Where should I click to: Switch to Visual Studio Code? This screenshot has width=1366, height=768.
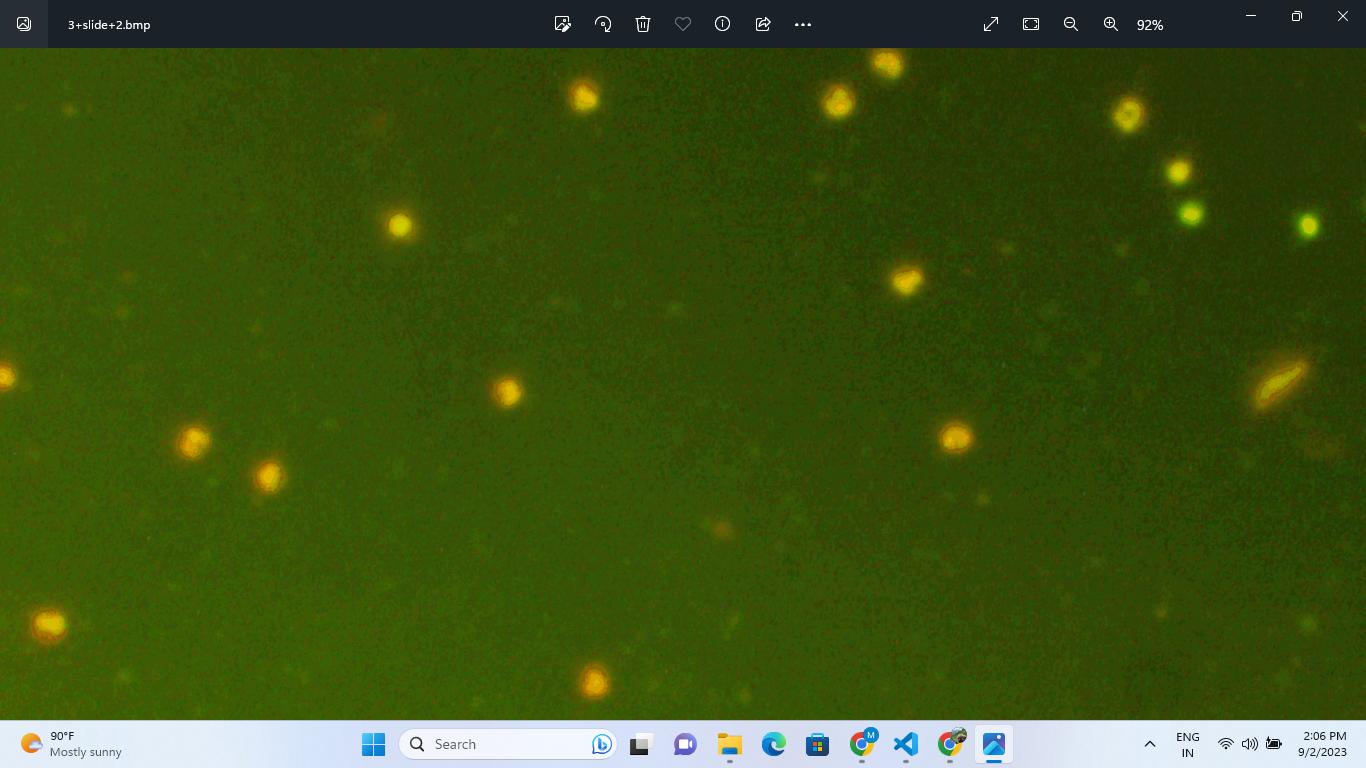point(906,744)
